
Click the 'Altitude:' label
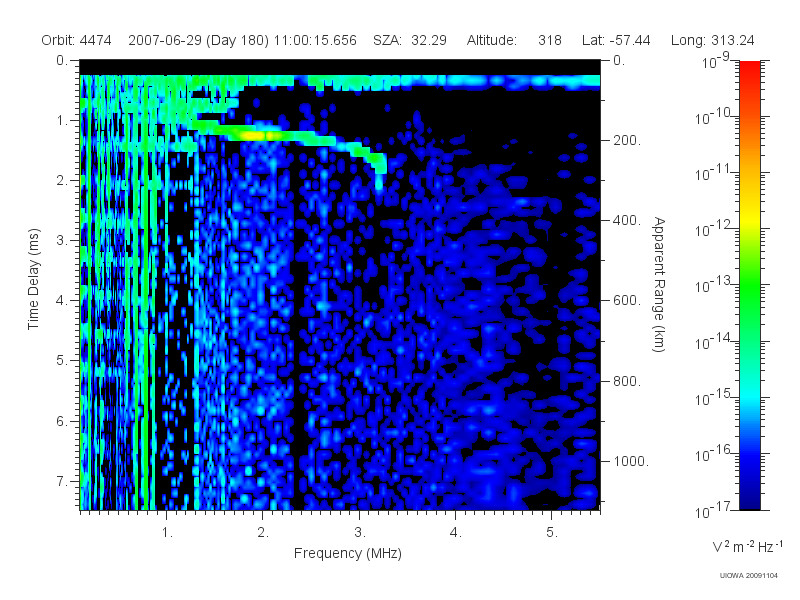coord(492,40)
